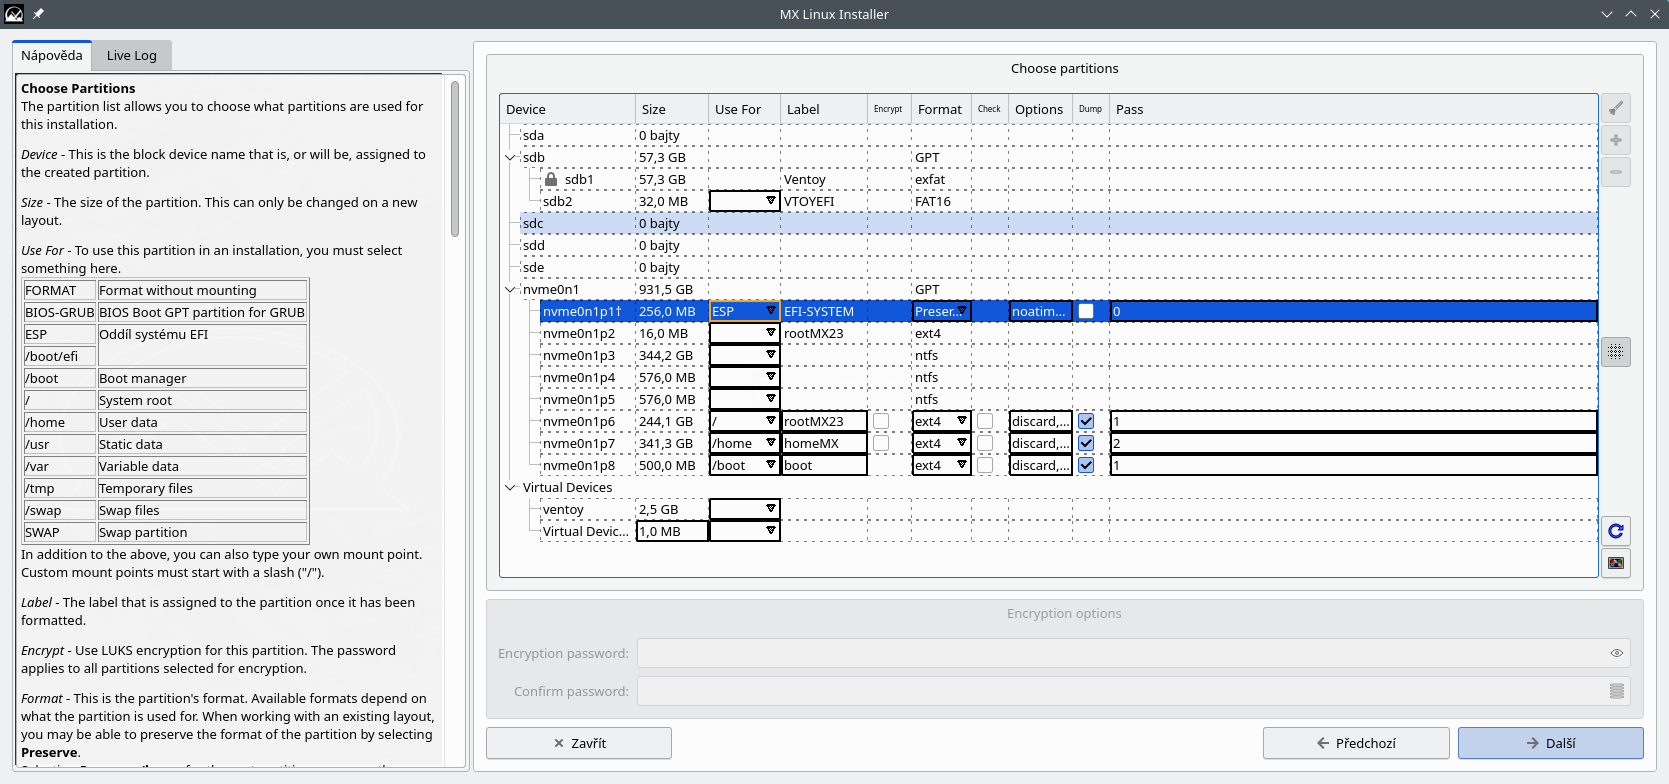Viewport: 1669px width, 784px height.
Task: Pin the window using the titlebar pin icon
Action: pyautogui.click(x=38, y=14)
